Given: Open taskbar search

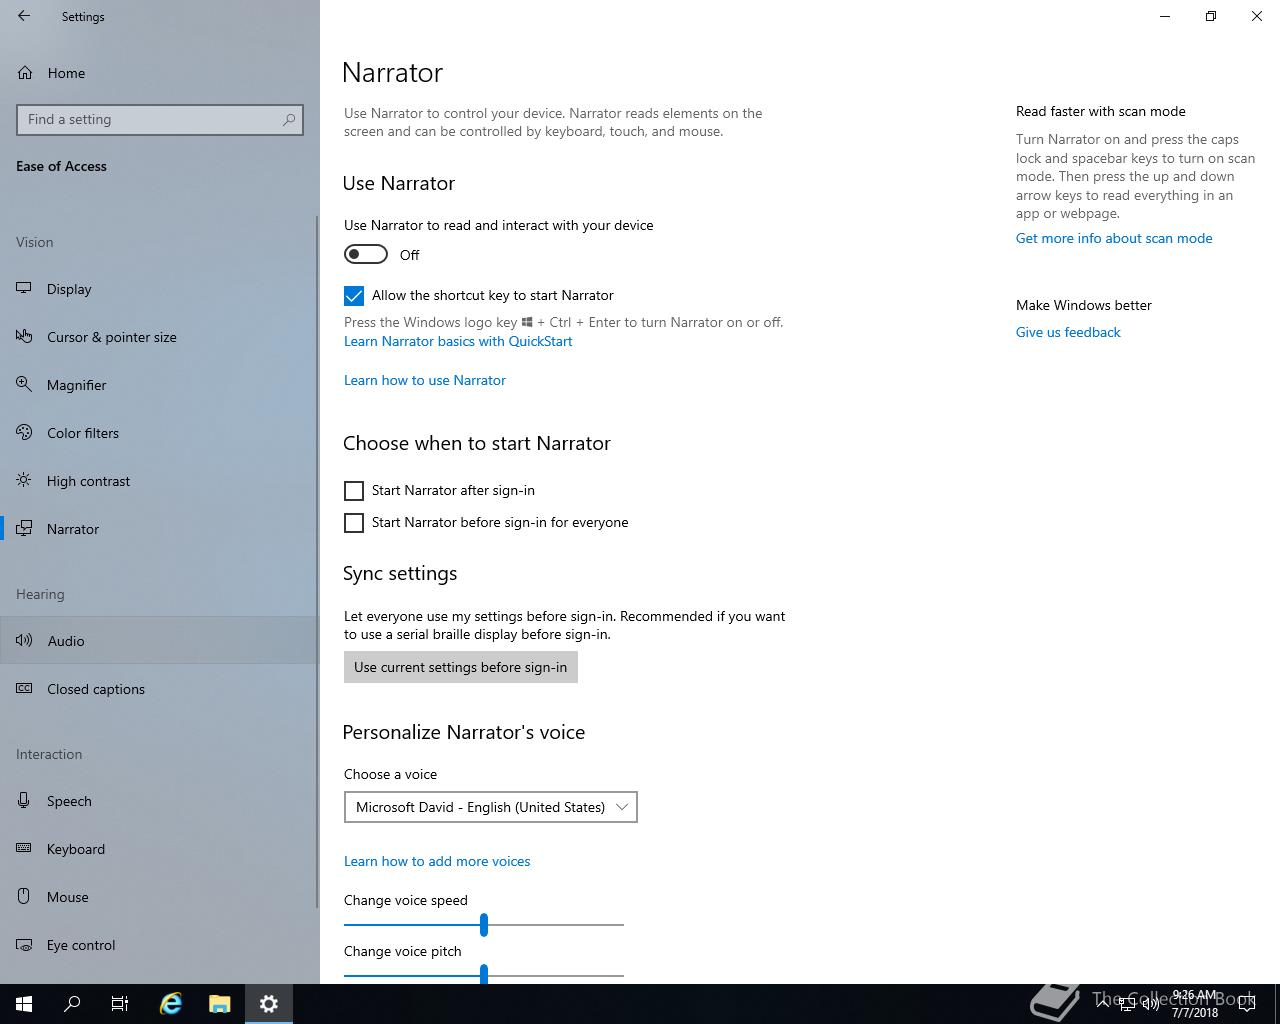Looking at the screenshot, I should click(72, 1004).
